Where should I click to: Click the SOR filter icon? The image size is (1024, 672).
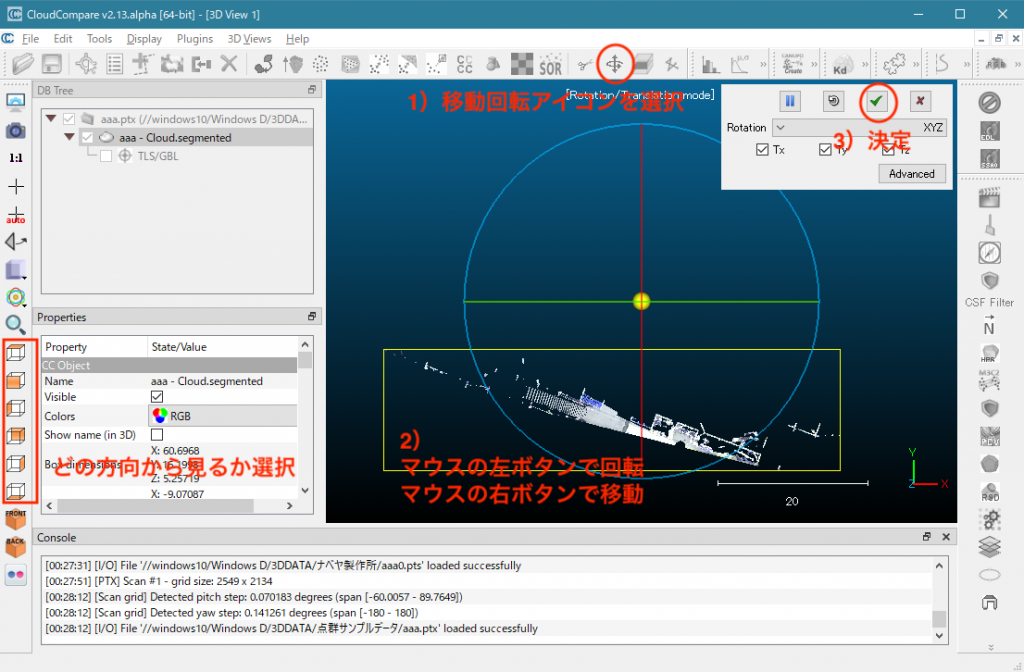point(550,65)
